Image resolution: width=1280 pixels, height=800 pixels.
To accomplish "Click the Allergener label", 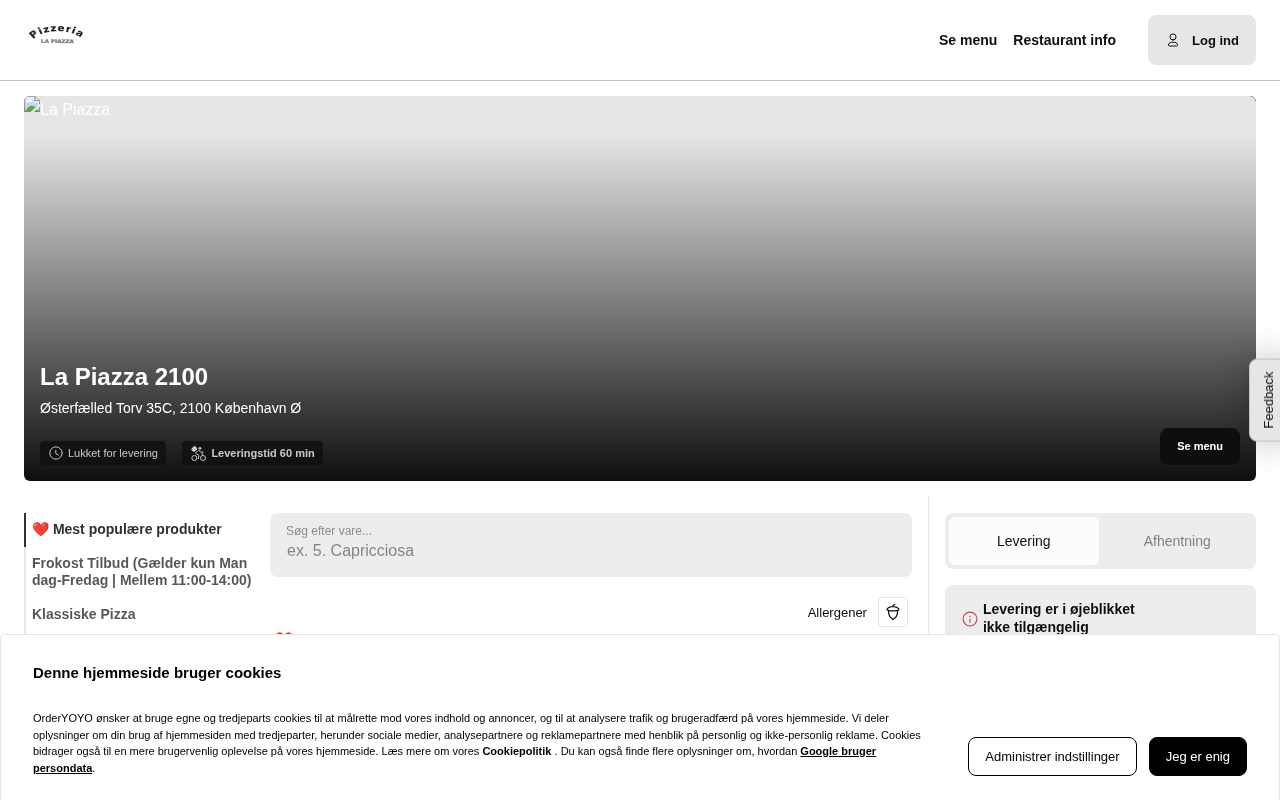I will 837,612.
